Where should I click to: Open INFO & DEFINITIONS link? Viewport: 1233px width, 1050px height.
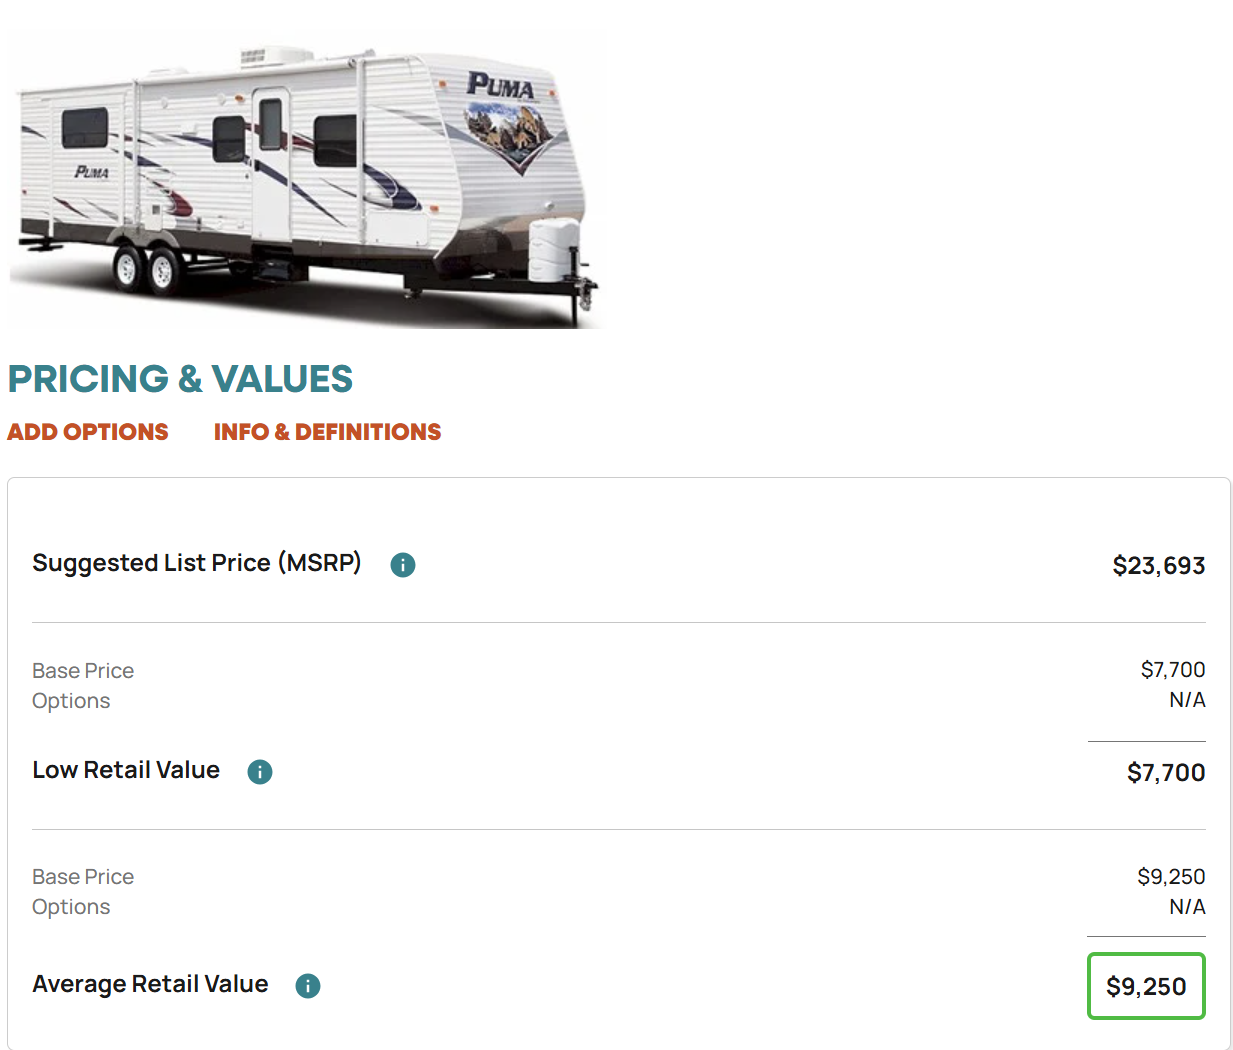coord(327,432)
